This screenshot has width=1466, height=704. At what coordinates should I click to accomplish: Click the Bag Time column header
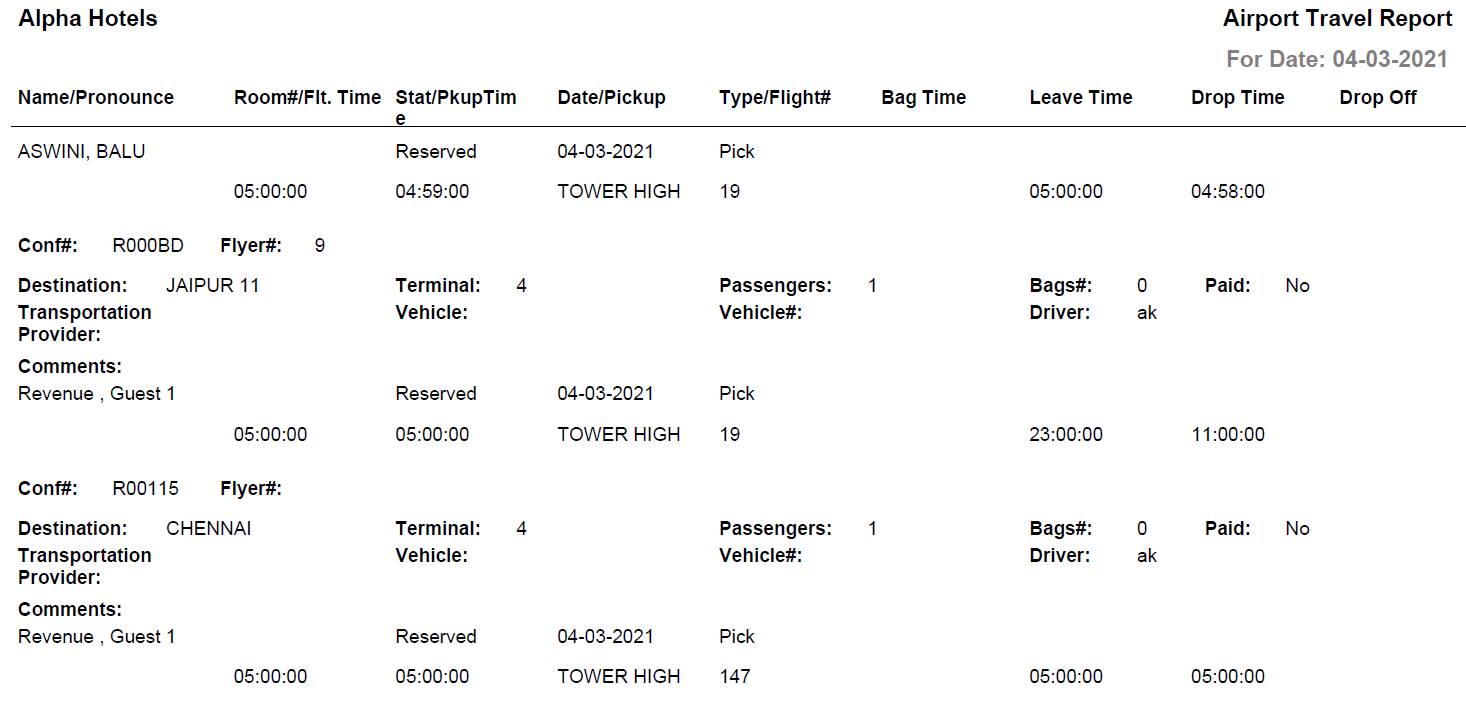tap(923, 98)
